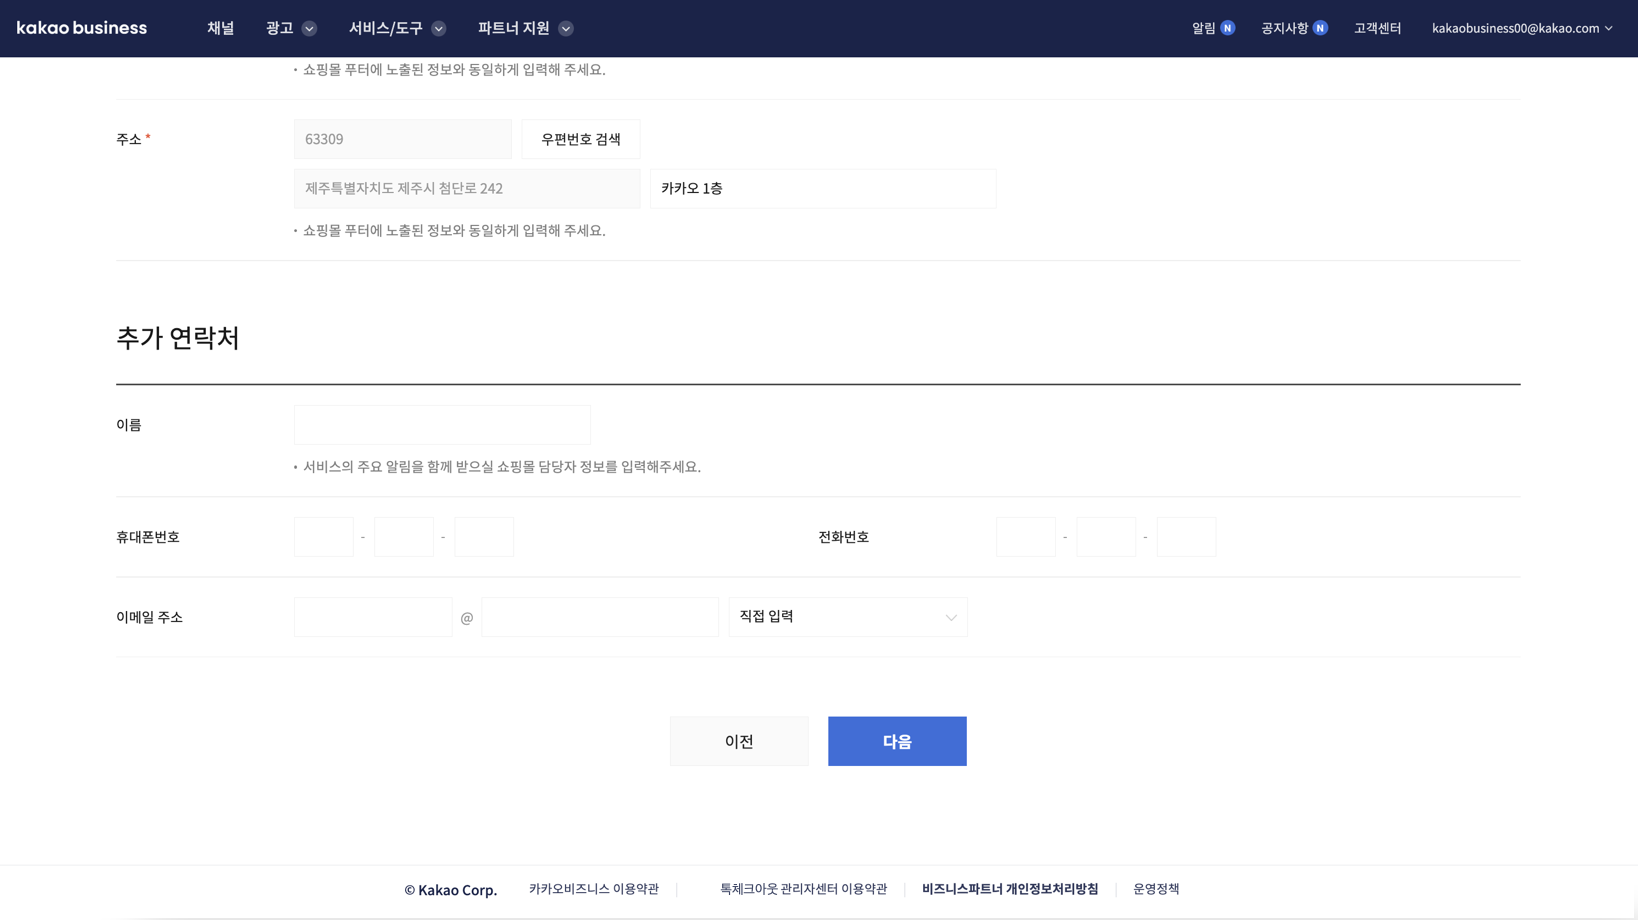Click the email ID field before @

tap(373, 617)
